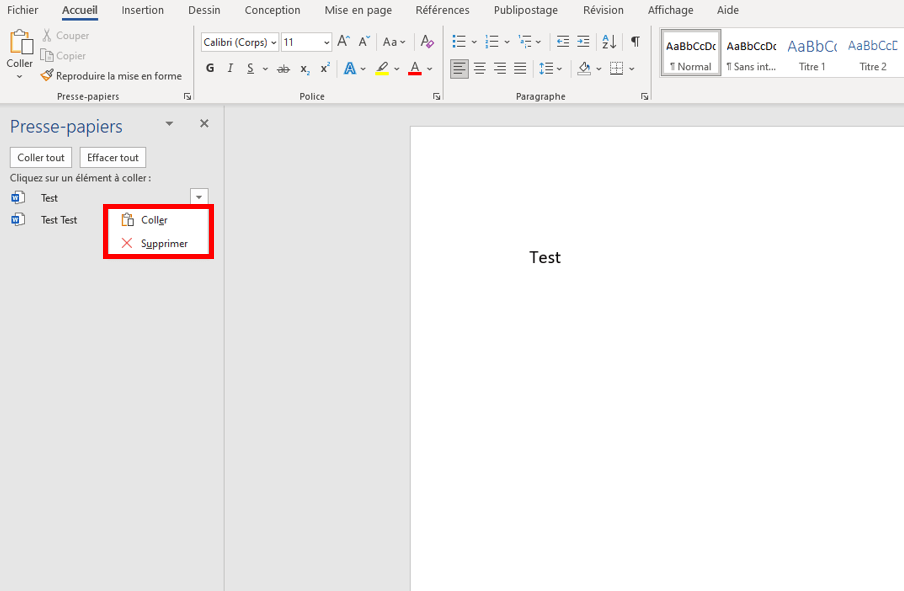
Task: Open the change case Aa menu
Action: pyautogui.click(x=394, y=42)
